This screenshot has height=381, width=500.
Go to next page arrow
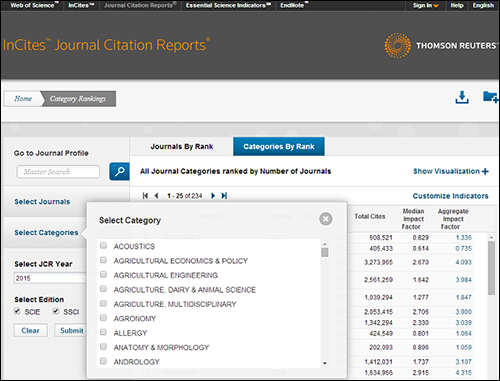213,196
